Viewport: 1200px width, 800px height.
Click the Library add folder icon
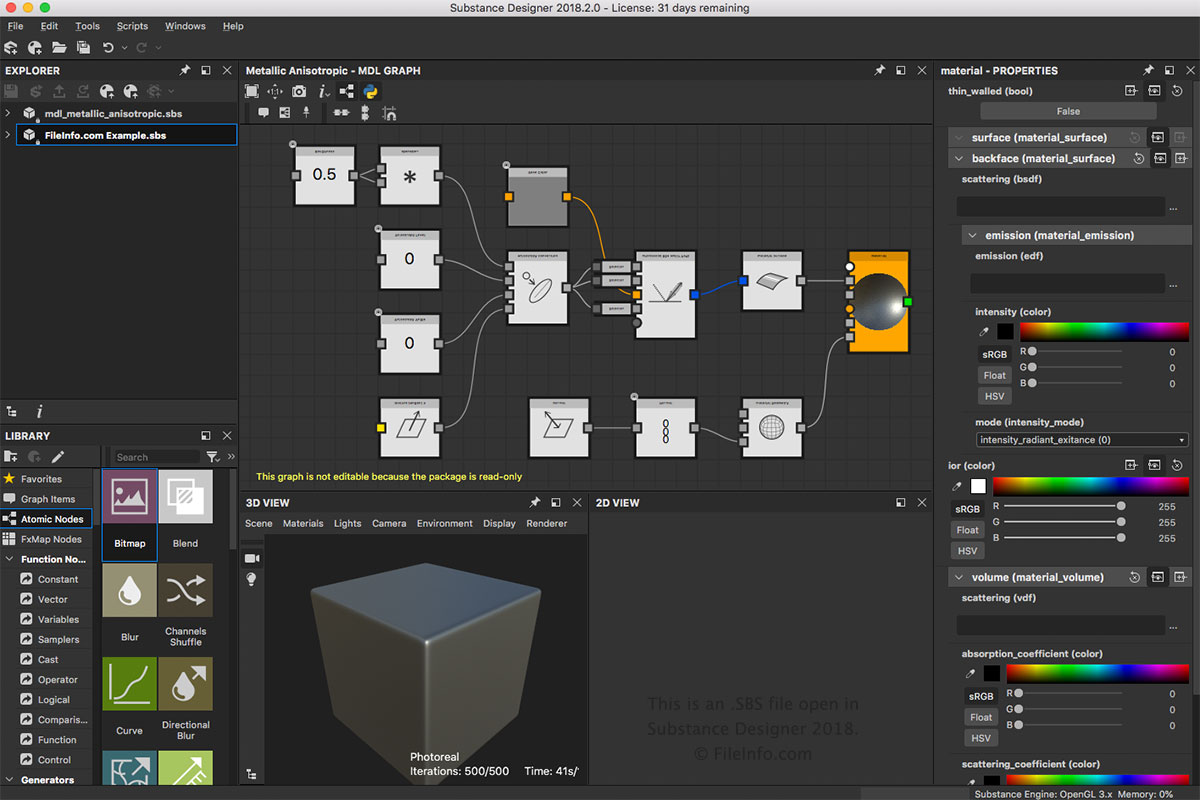[12, 457]
